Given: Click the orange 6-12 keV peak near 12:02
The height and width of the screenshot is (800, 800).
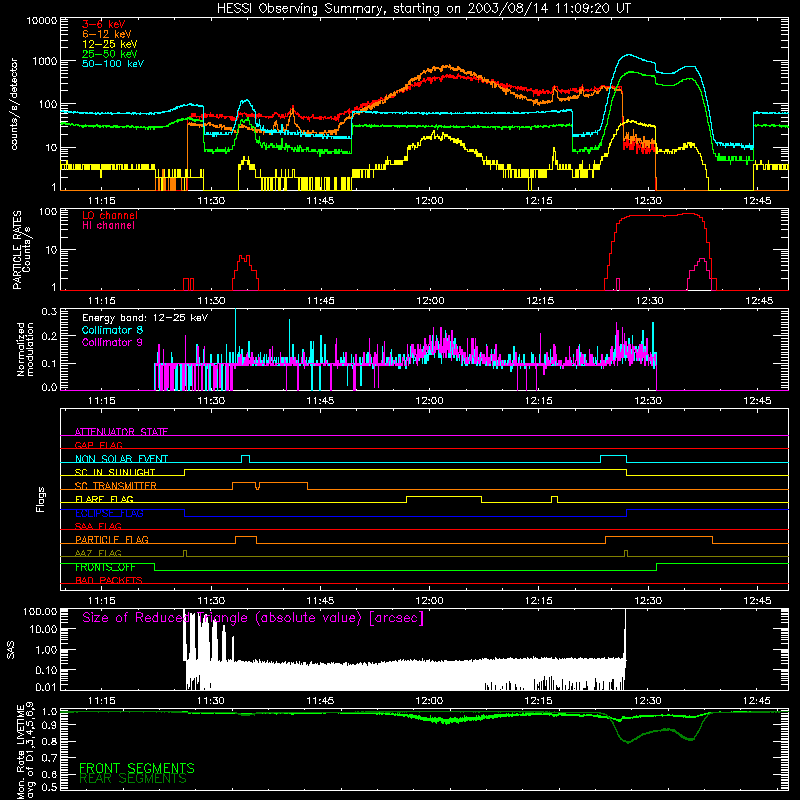Looking at the screenshot, I should click(x=447, y=66).
